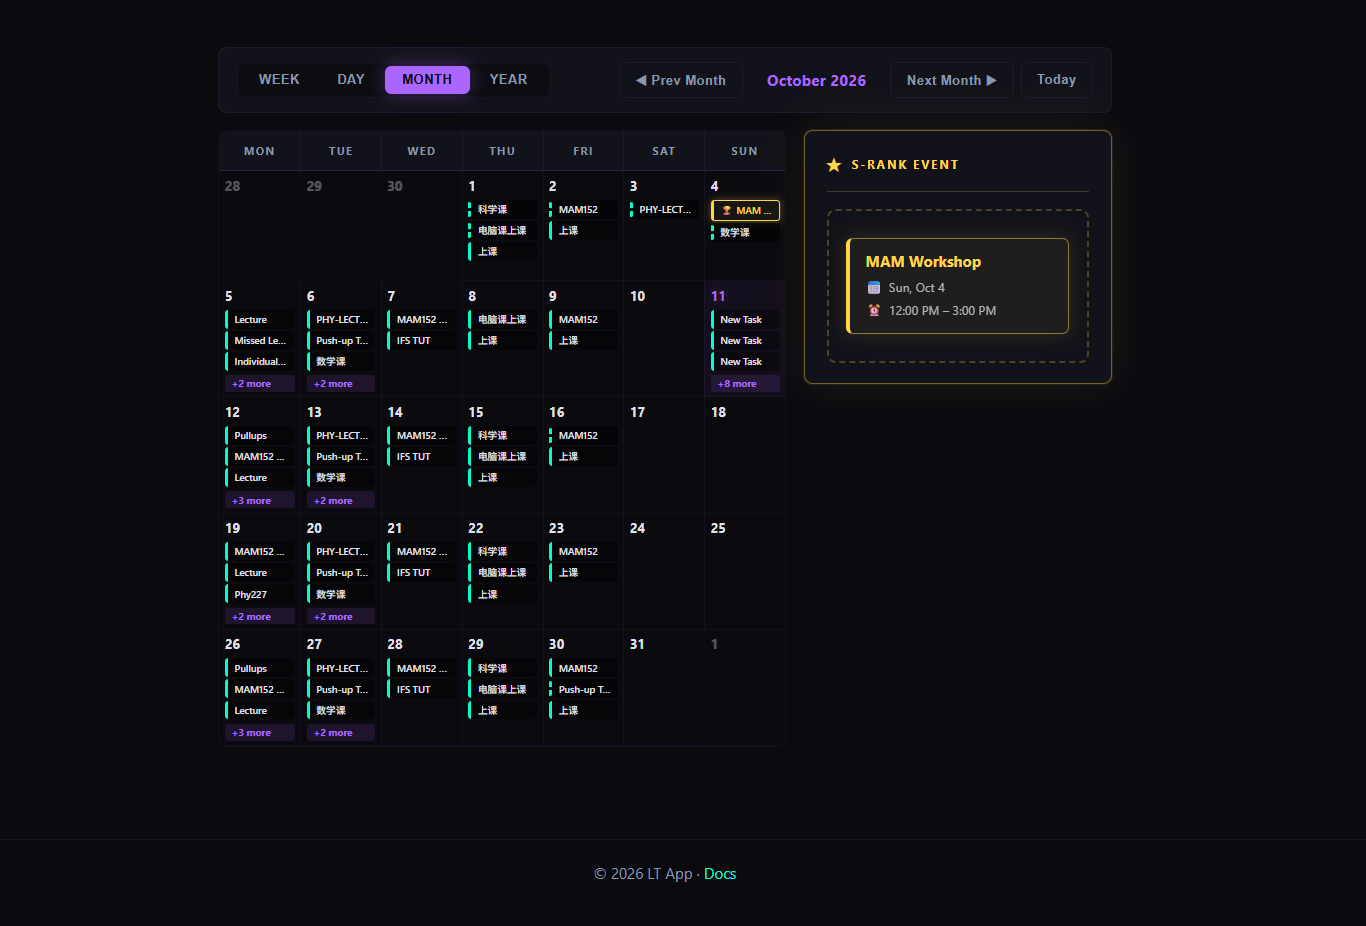Expand +8 more events on Sunday 11

pyautogui.click(x=745, y=384)
